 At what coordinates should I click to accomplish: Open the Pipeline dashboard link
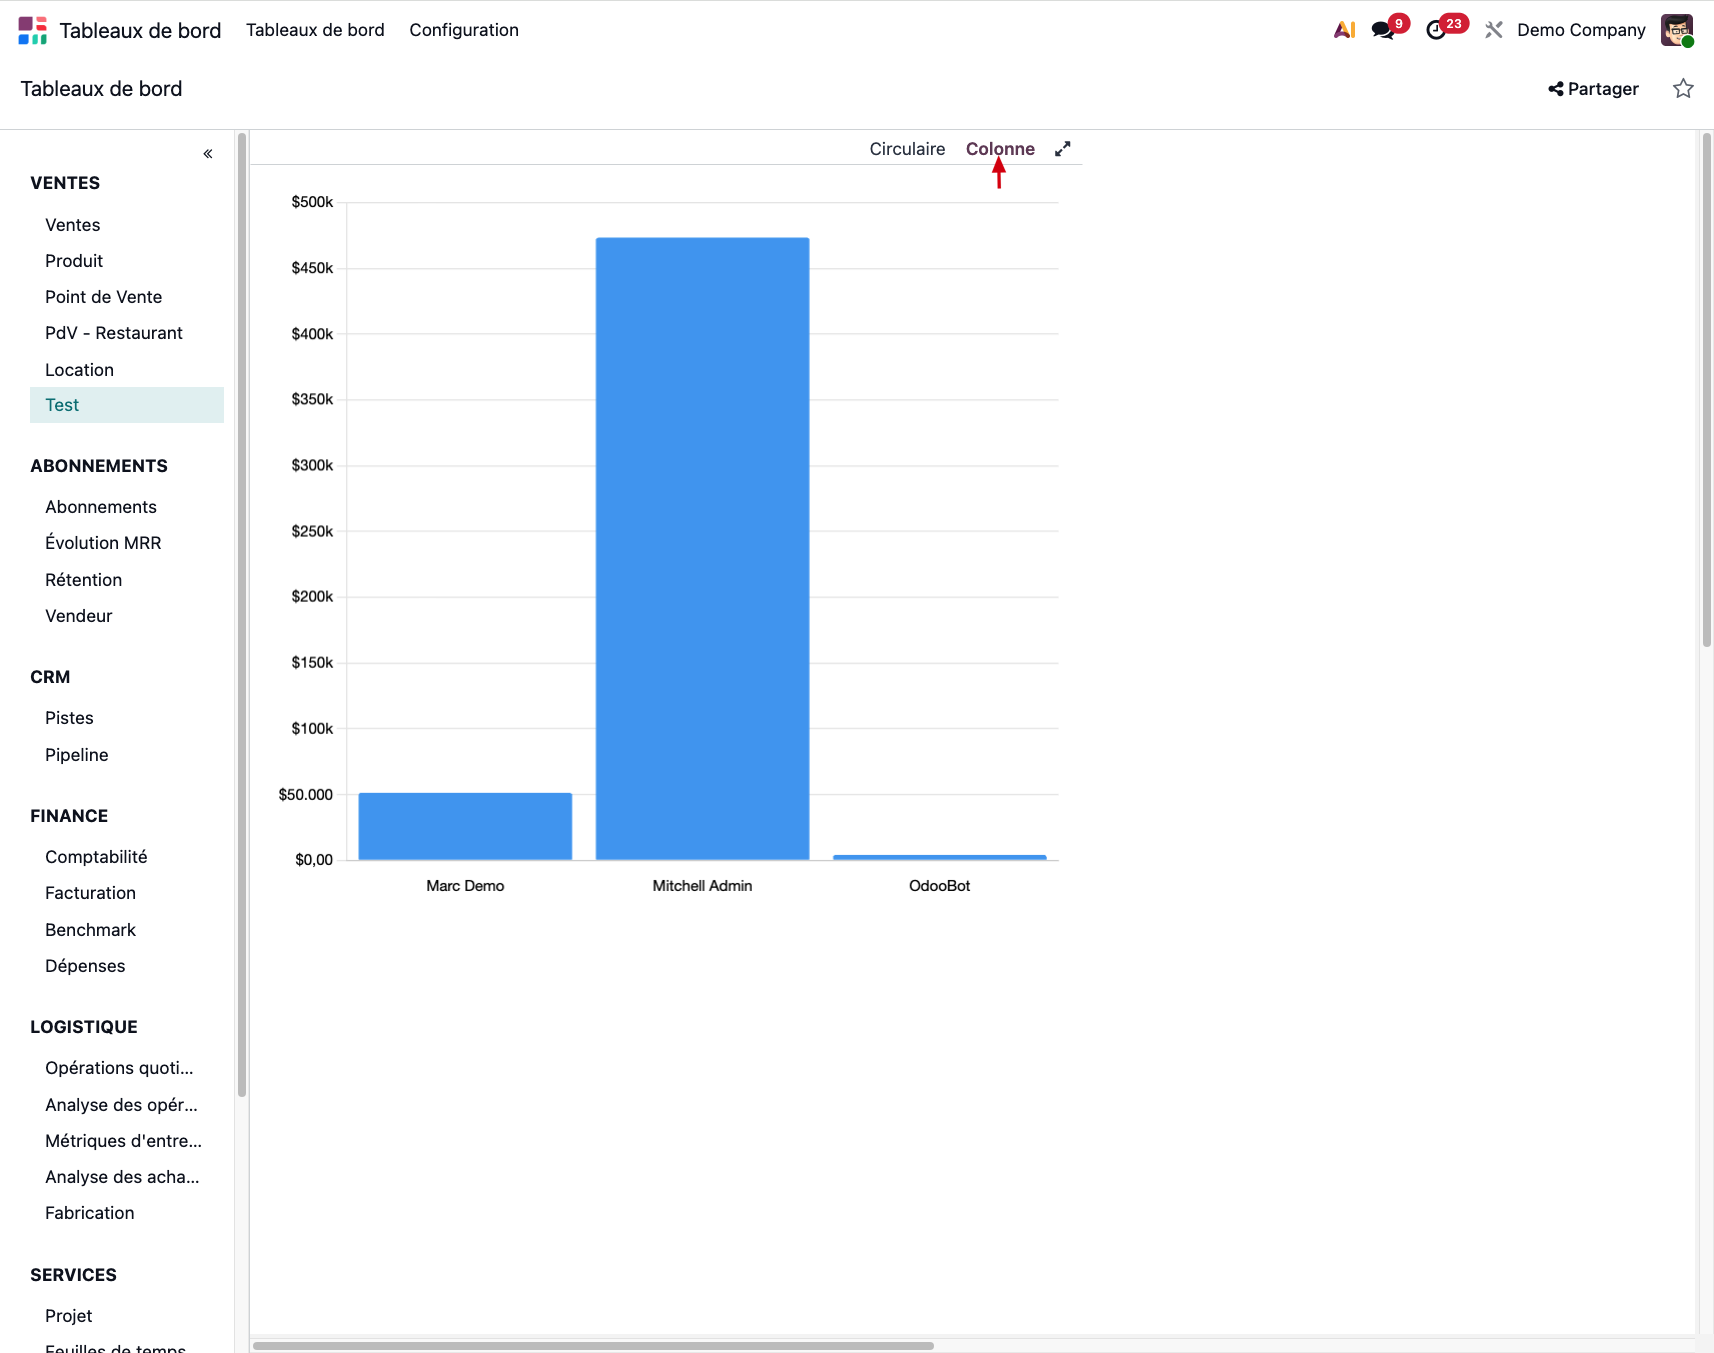point(77,755)
